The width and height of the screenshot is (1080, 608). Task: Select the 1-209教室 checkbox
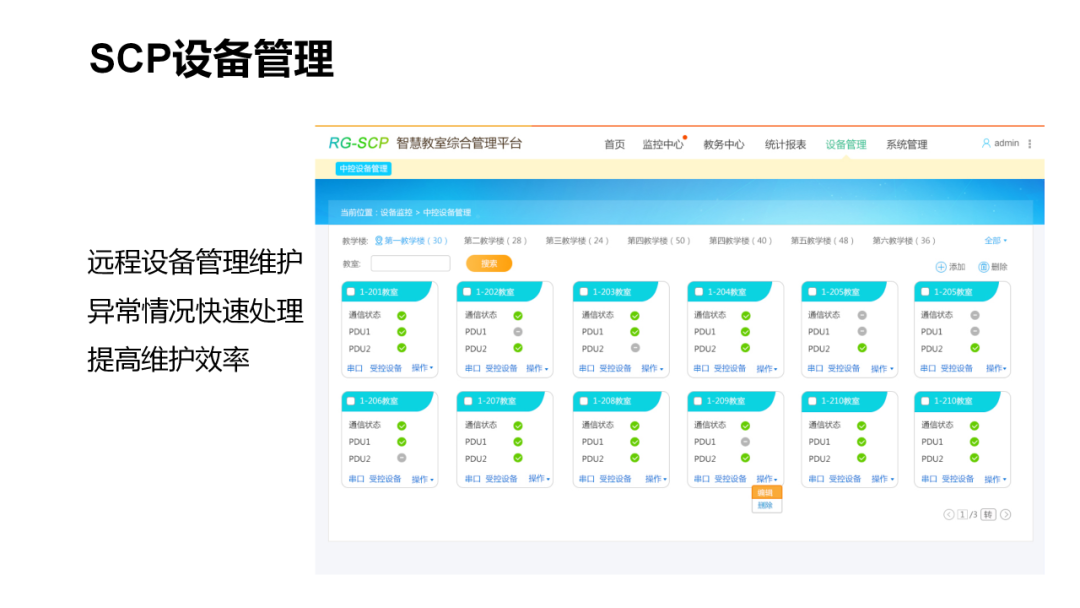698,401
